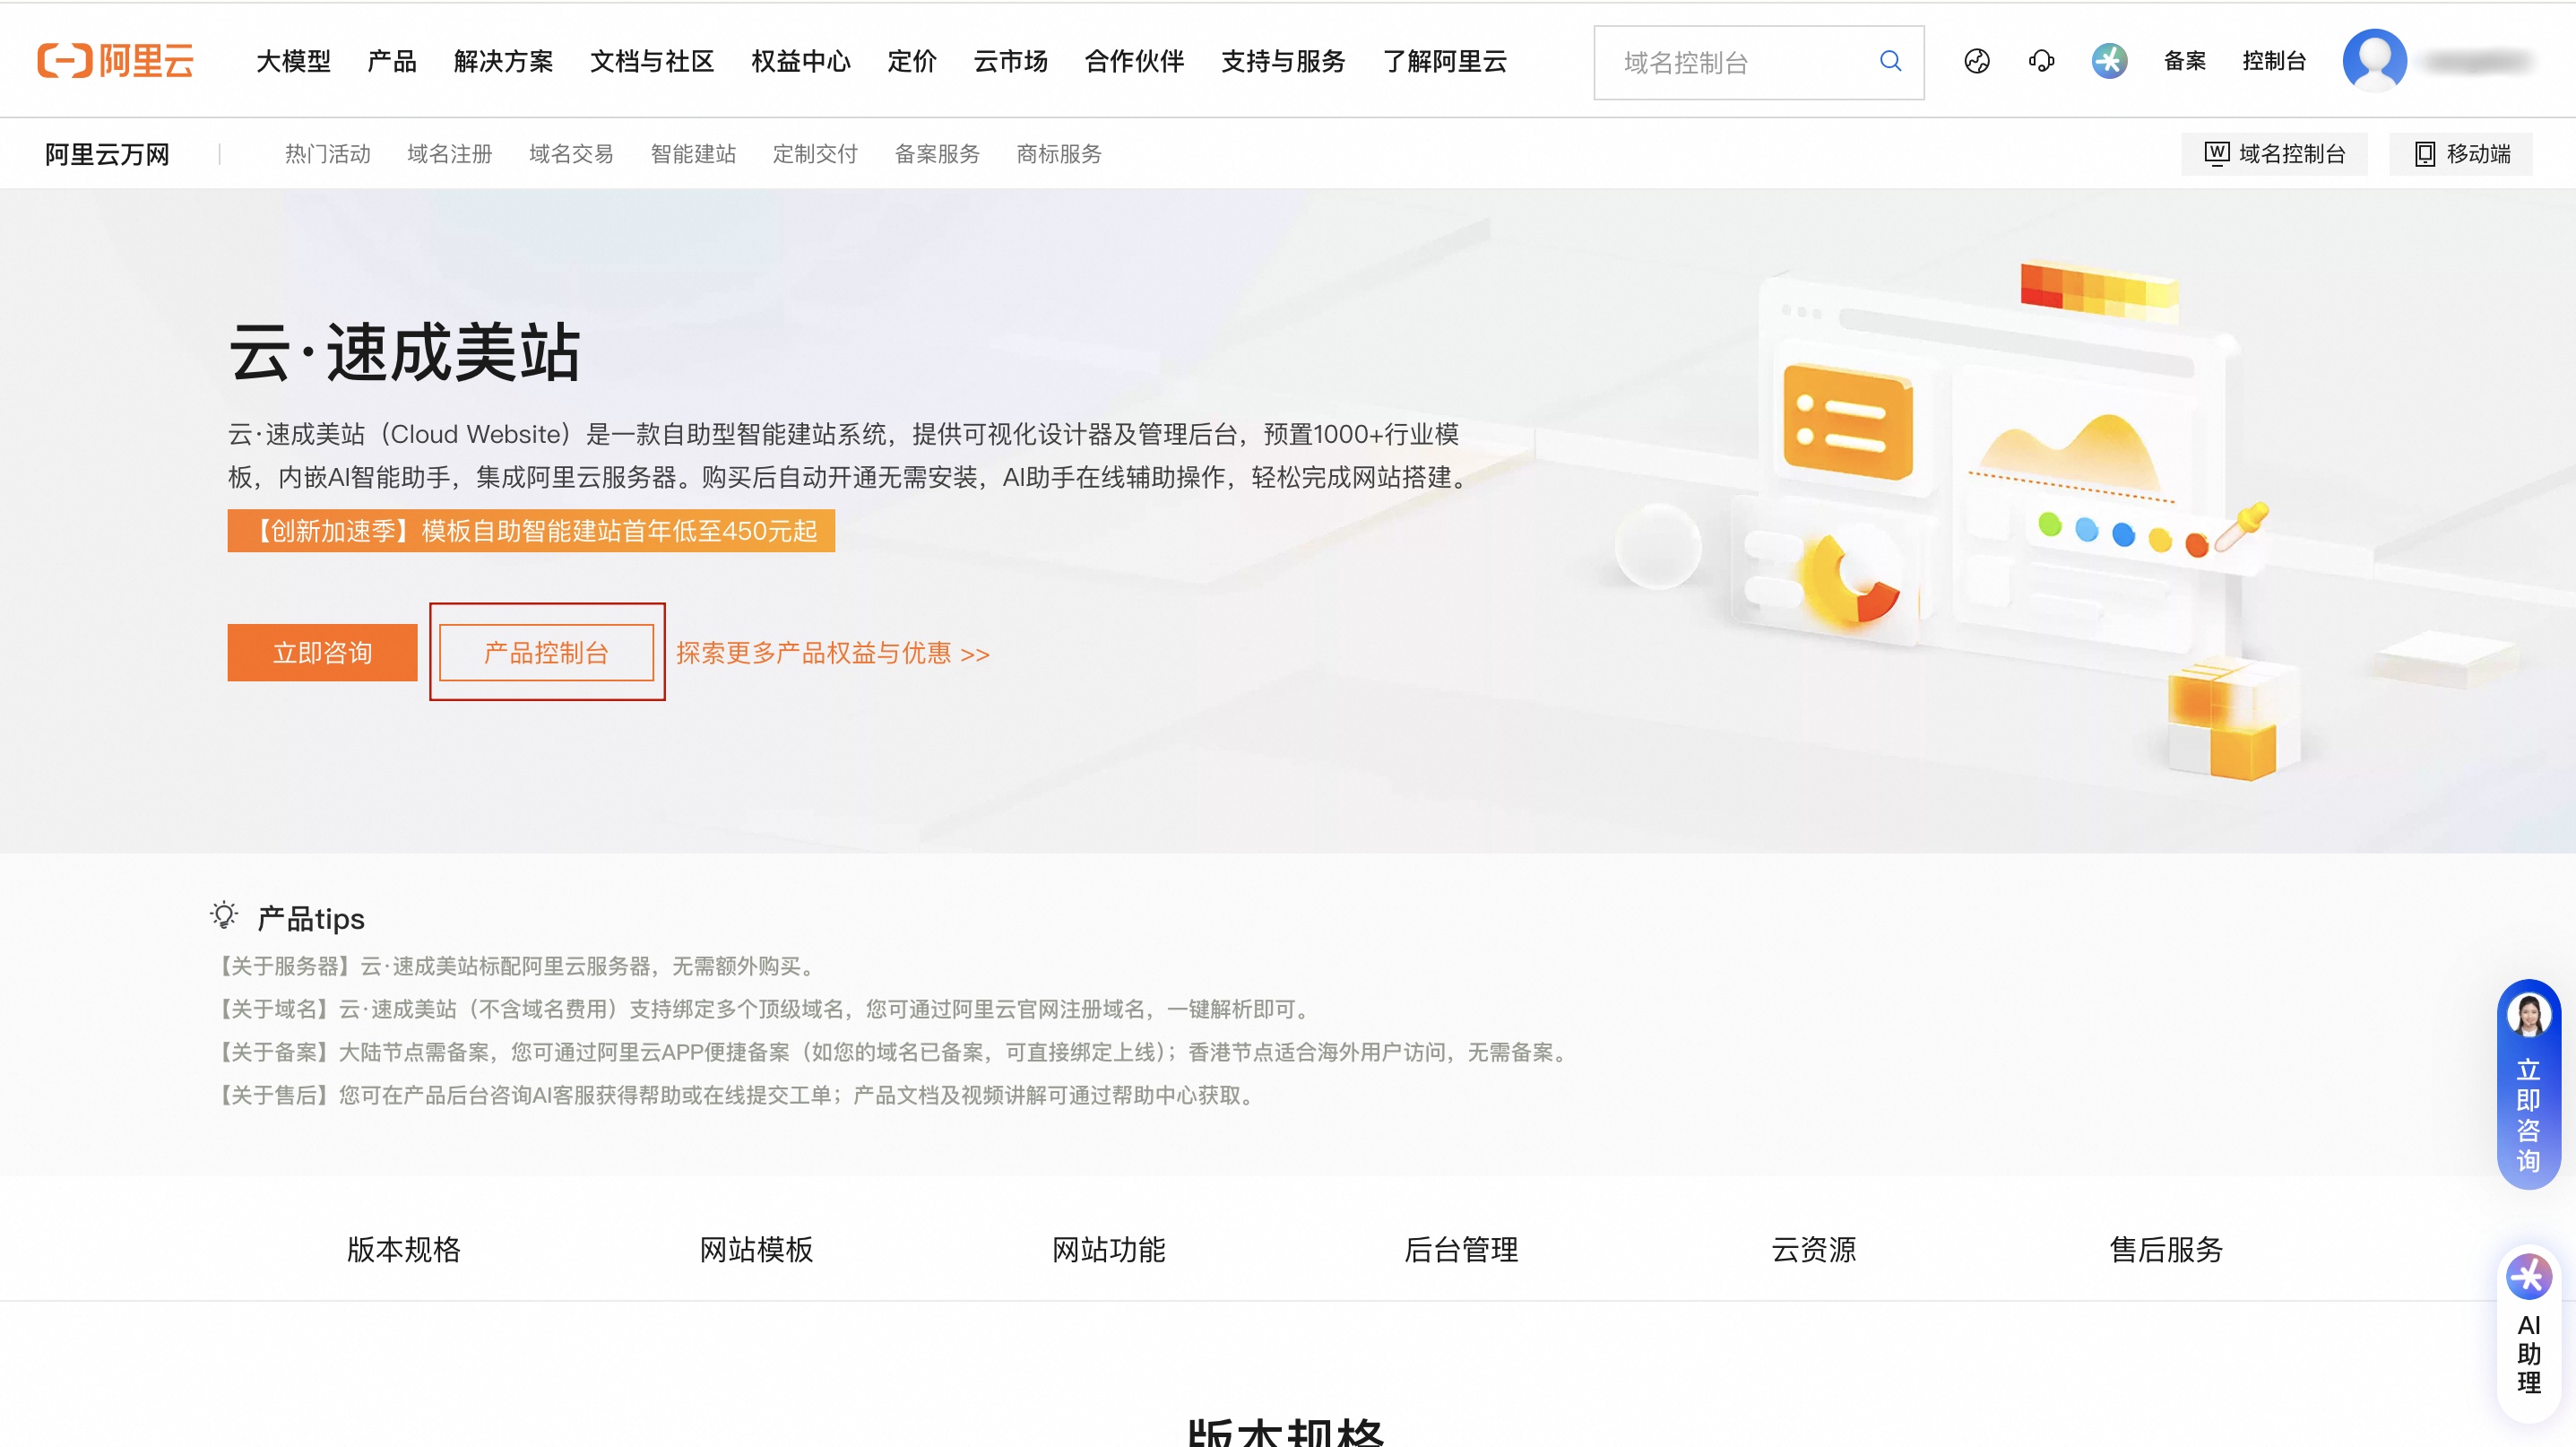The width and height of the screenshot is (2576, 1447).
Task: Open the globe language icon
Action: coord(1977,61)
